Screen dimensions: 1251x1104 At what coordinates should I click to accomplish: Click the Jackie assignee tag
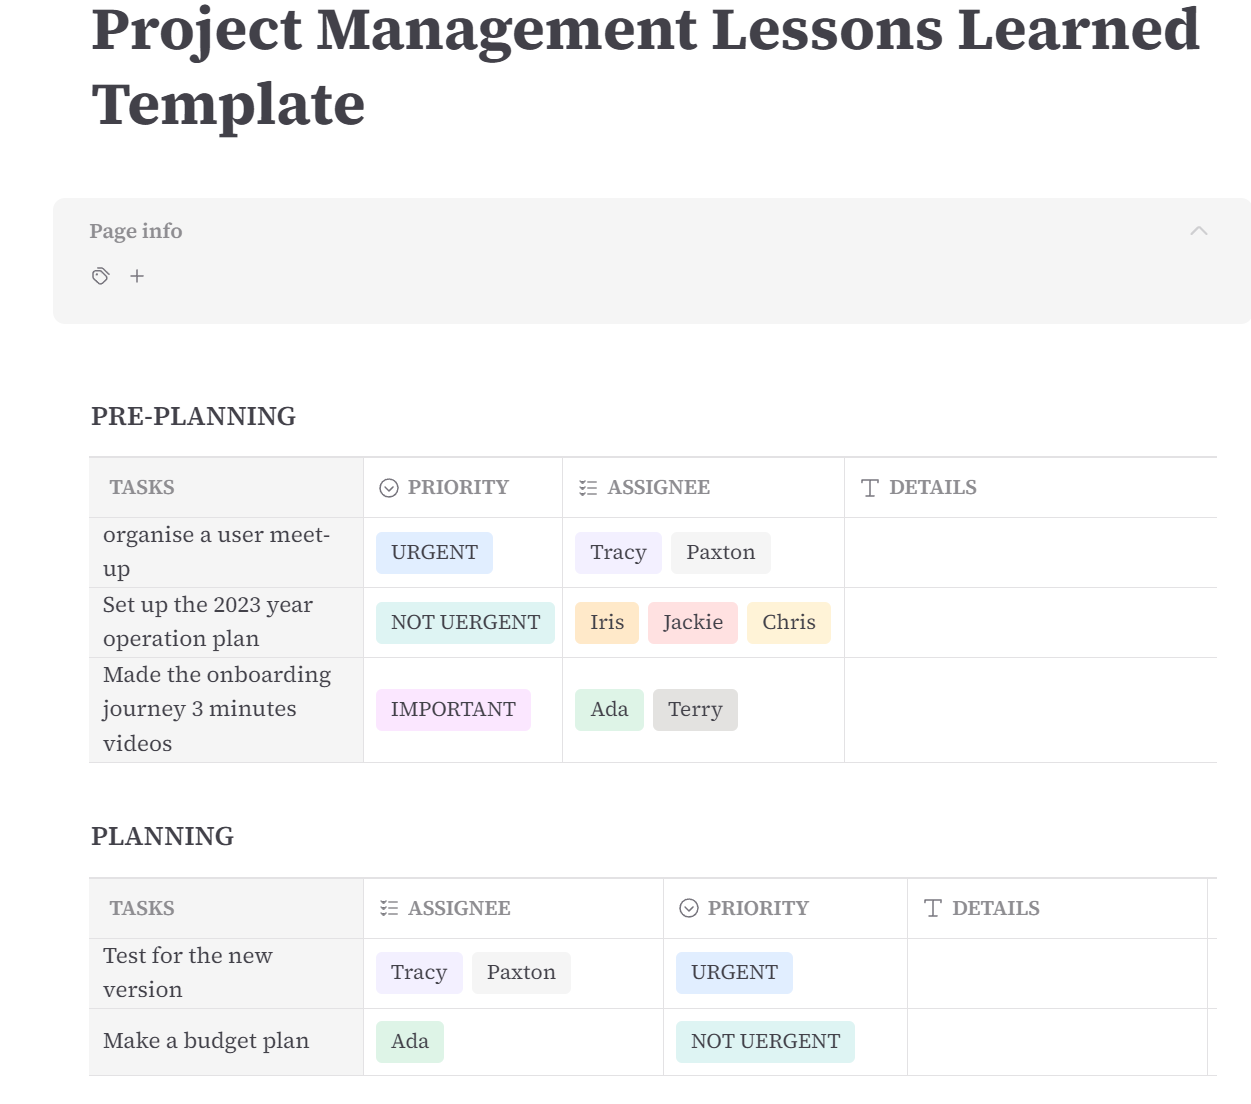click(693, 623)
